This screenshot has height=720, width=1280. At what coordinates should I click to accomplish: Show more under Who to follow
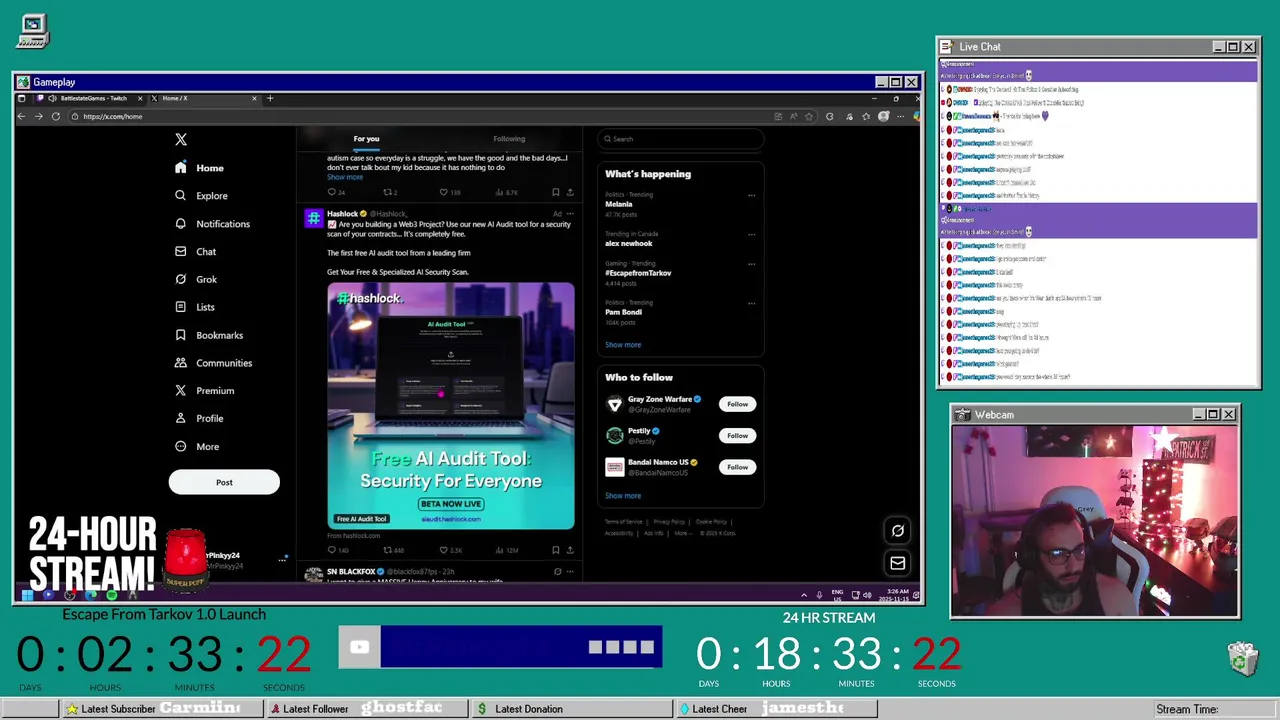point(623,496)
